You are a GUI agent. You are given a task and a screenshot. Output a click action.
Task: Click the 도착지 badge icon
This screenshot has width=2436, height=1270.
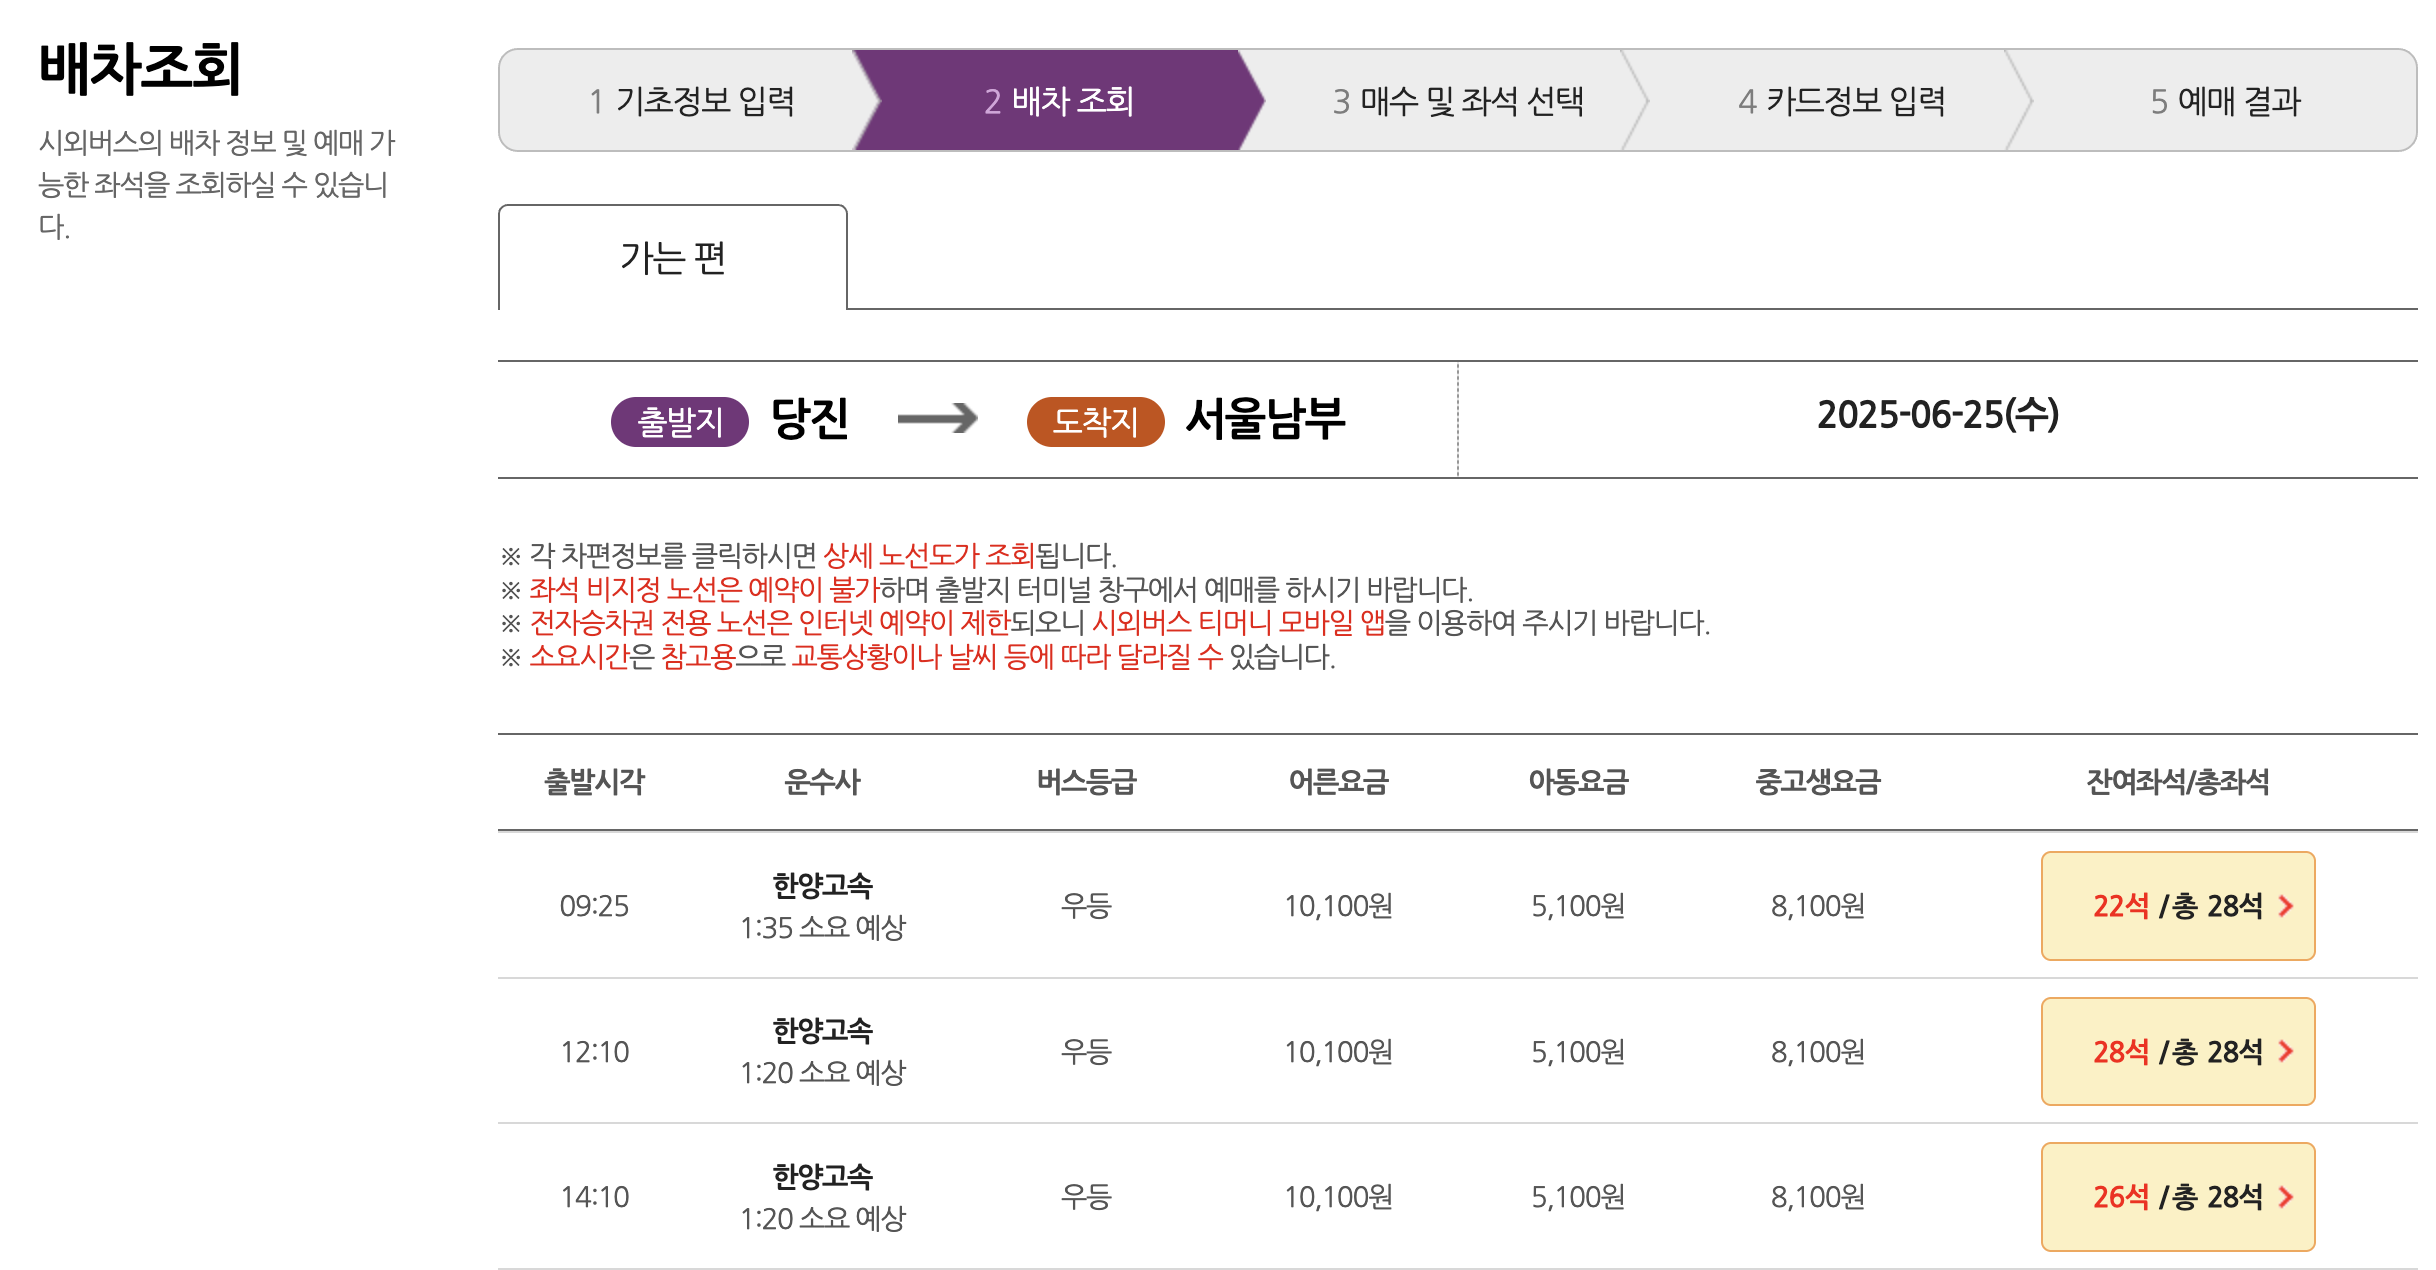tap(1096, 421)
